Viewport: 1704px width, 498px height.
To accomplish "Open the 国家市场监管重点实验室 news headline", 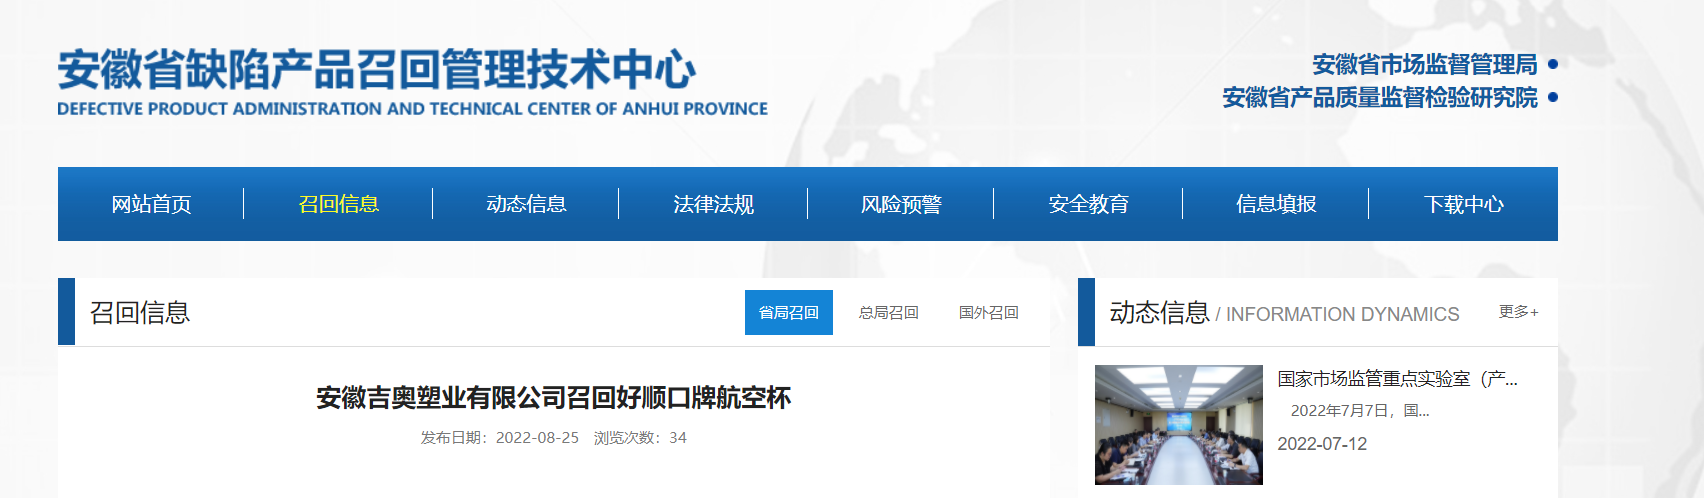I will 1397,379.
